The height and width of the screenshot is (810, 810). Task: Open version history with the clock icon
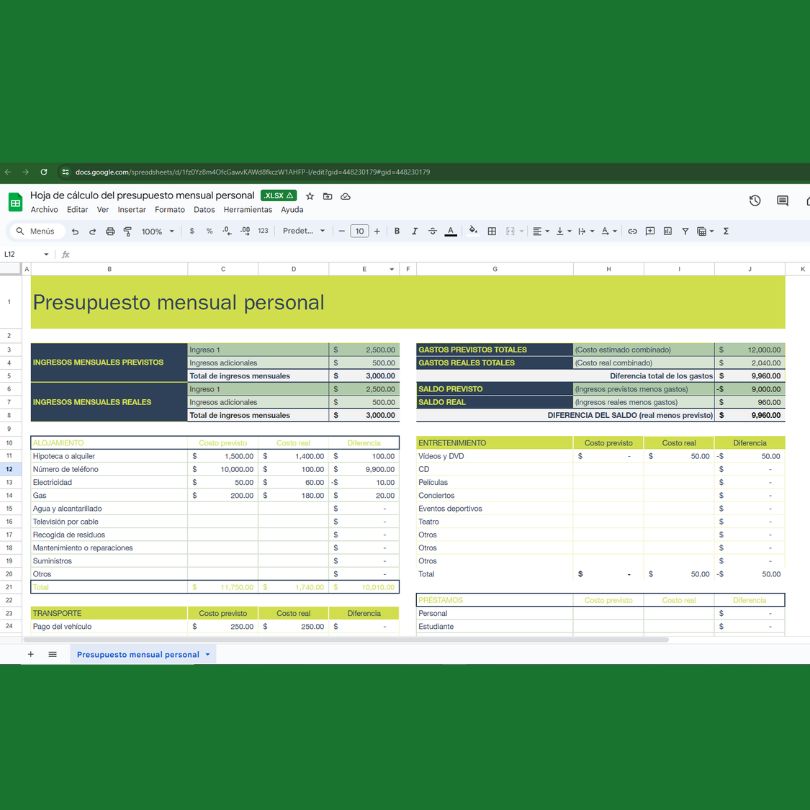755,200
